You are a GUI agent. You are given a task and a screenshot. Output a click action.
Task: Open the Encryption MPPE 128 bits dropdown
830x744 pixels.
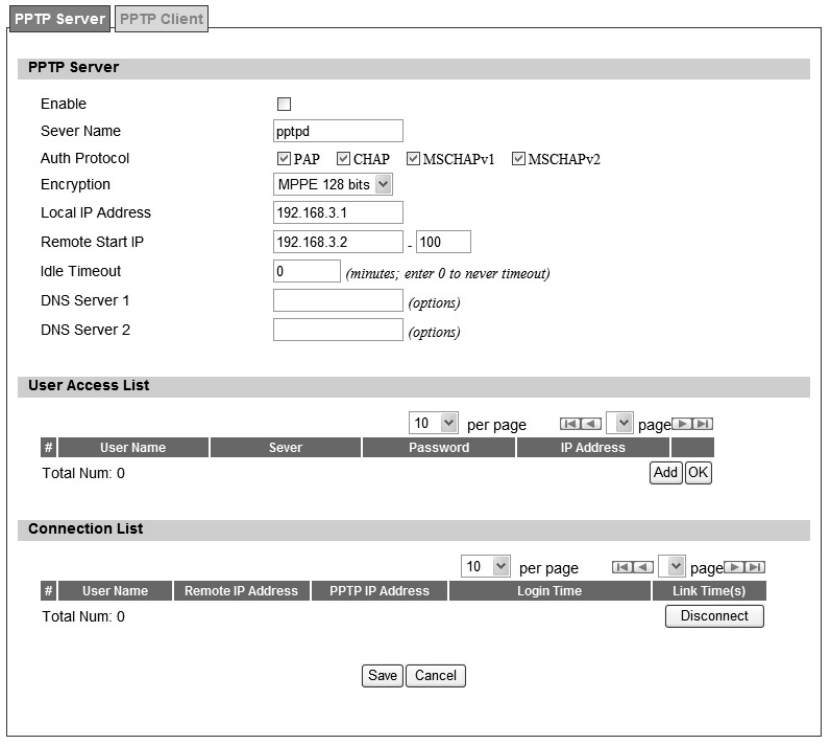coord(333,185)
